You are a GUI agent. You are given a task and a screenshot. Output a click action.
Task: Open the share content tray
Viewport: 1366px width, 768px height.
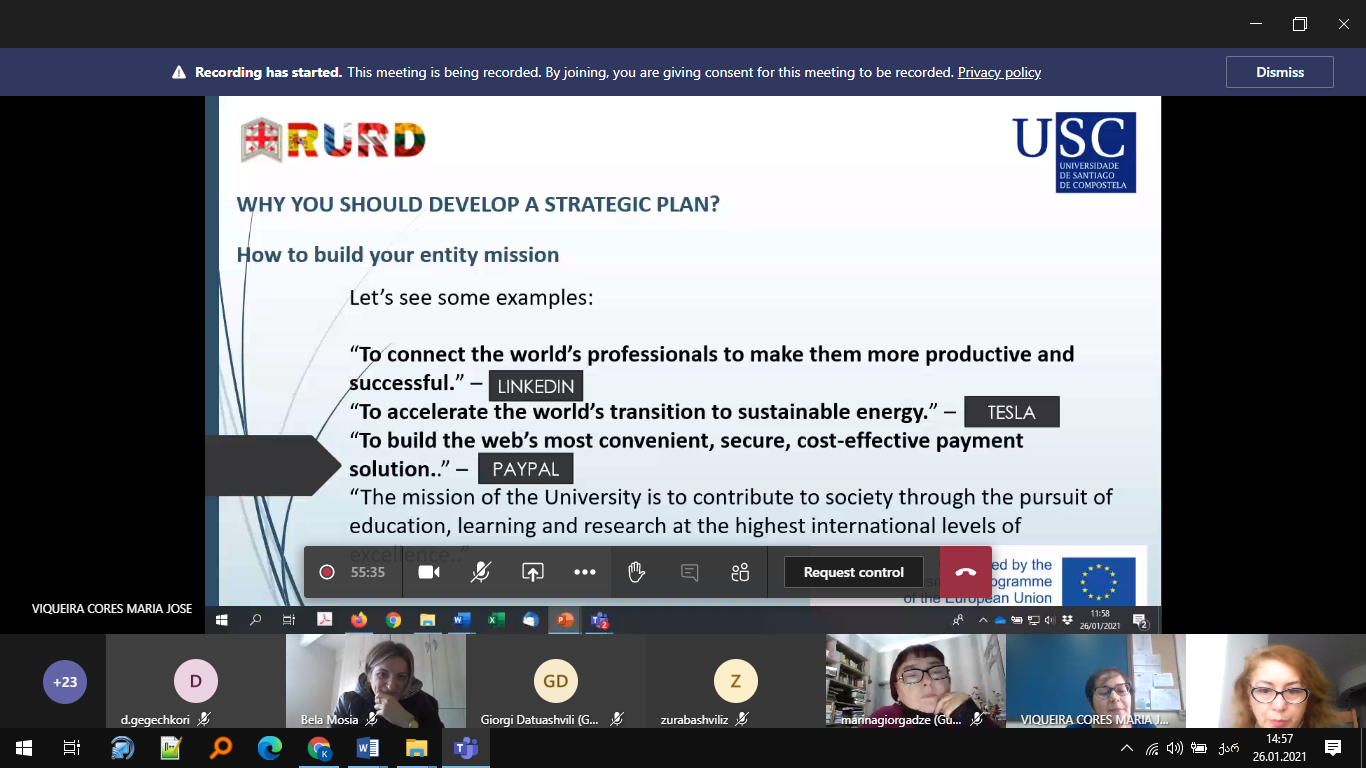tap(533, 572)
